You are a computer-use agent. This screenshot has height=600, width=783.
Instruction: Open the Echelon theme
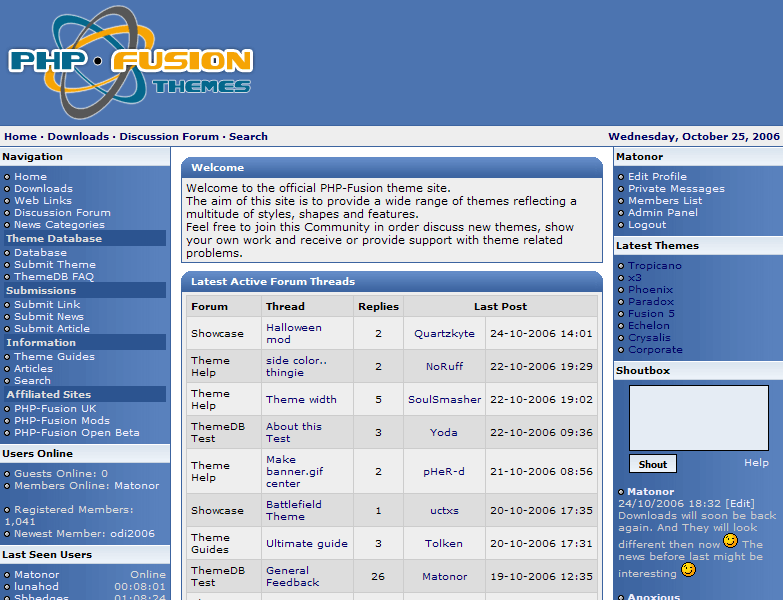click(x=649, y=325)
